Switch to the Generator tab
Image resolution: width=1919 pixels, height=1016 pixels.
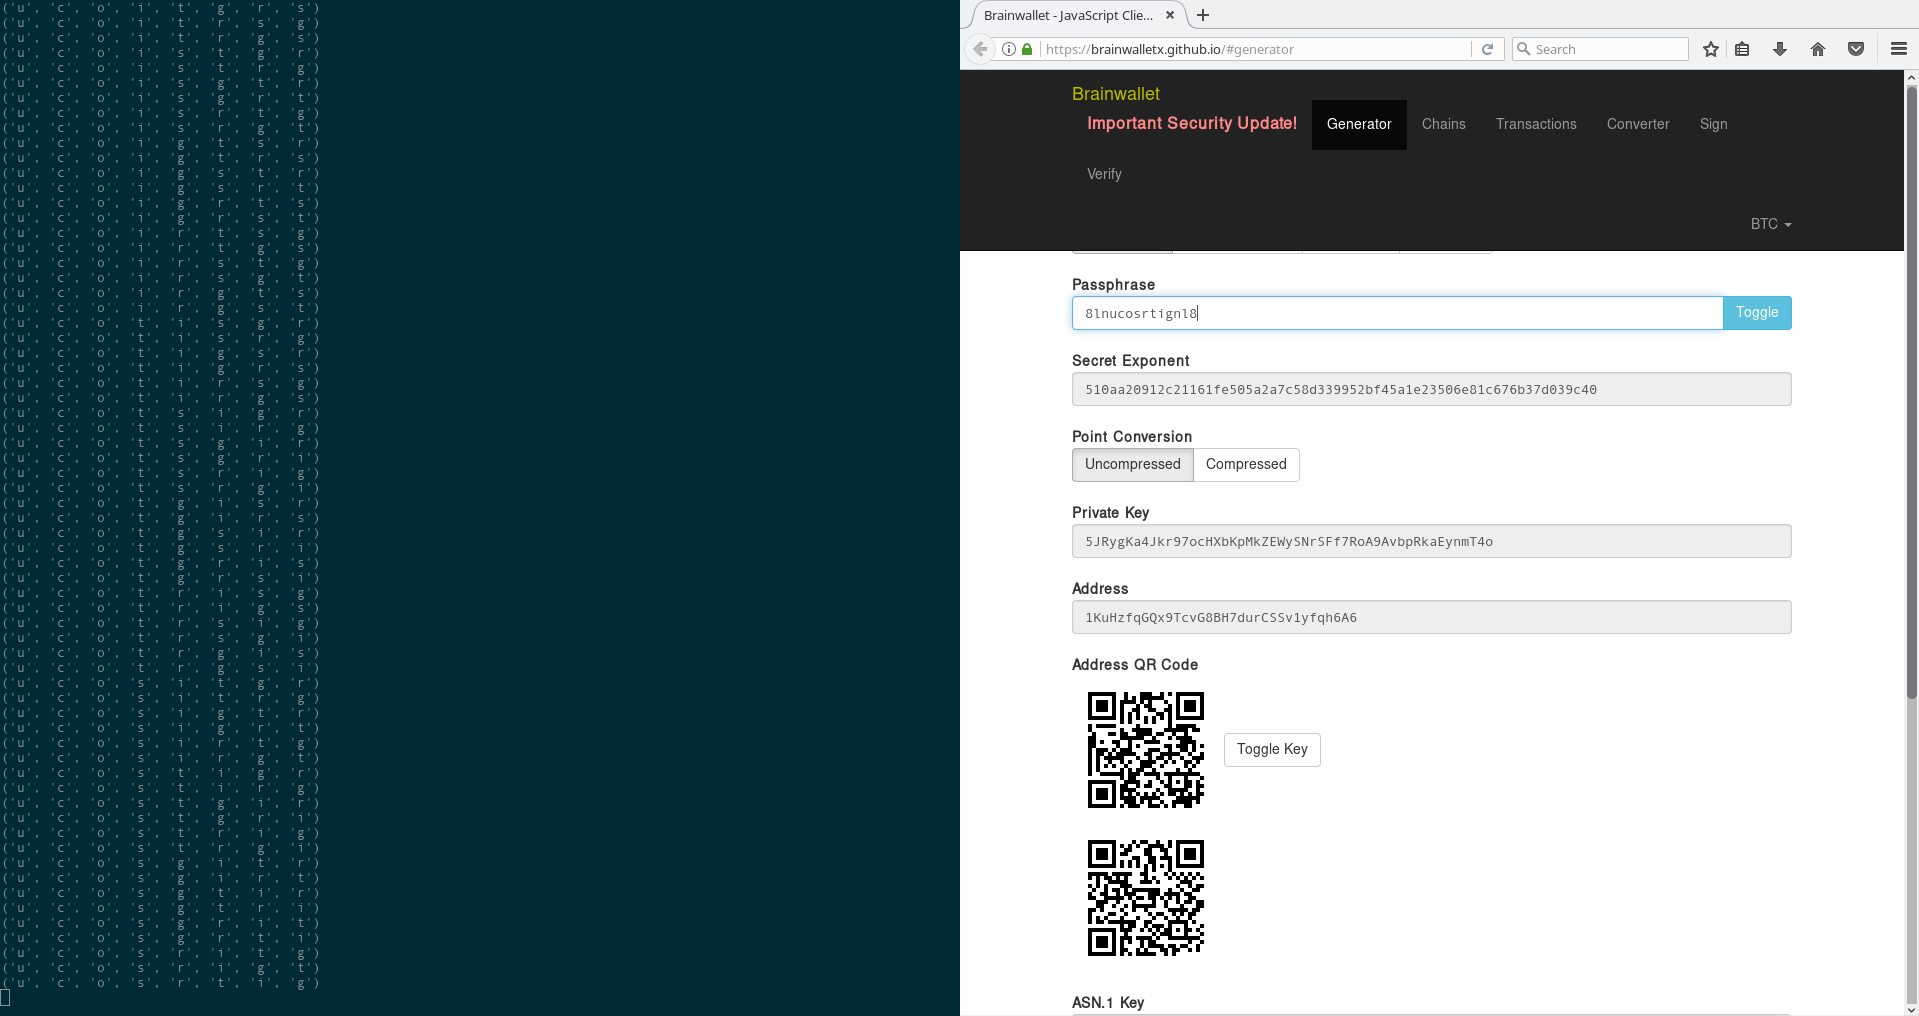click(1359, 125)
